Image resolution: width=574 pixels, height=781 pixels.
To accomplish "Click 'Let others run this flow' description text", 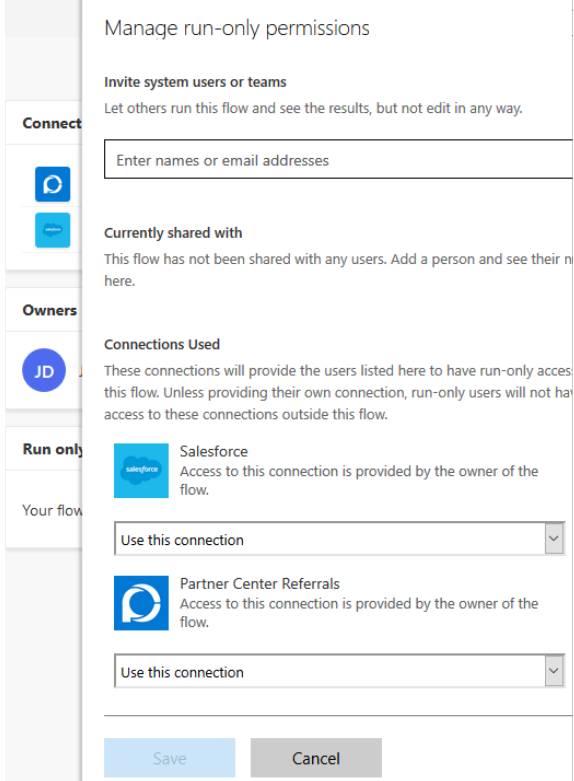I will [313, 108].
